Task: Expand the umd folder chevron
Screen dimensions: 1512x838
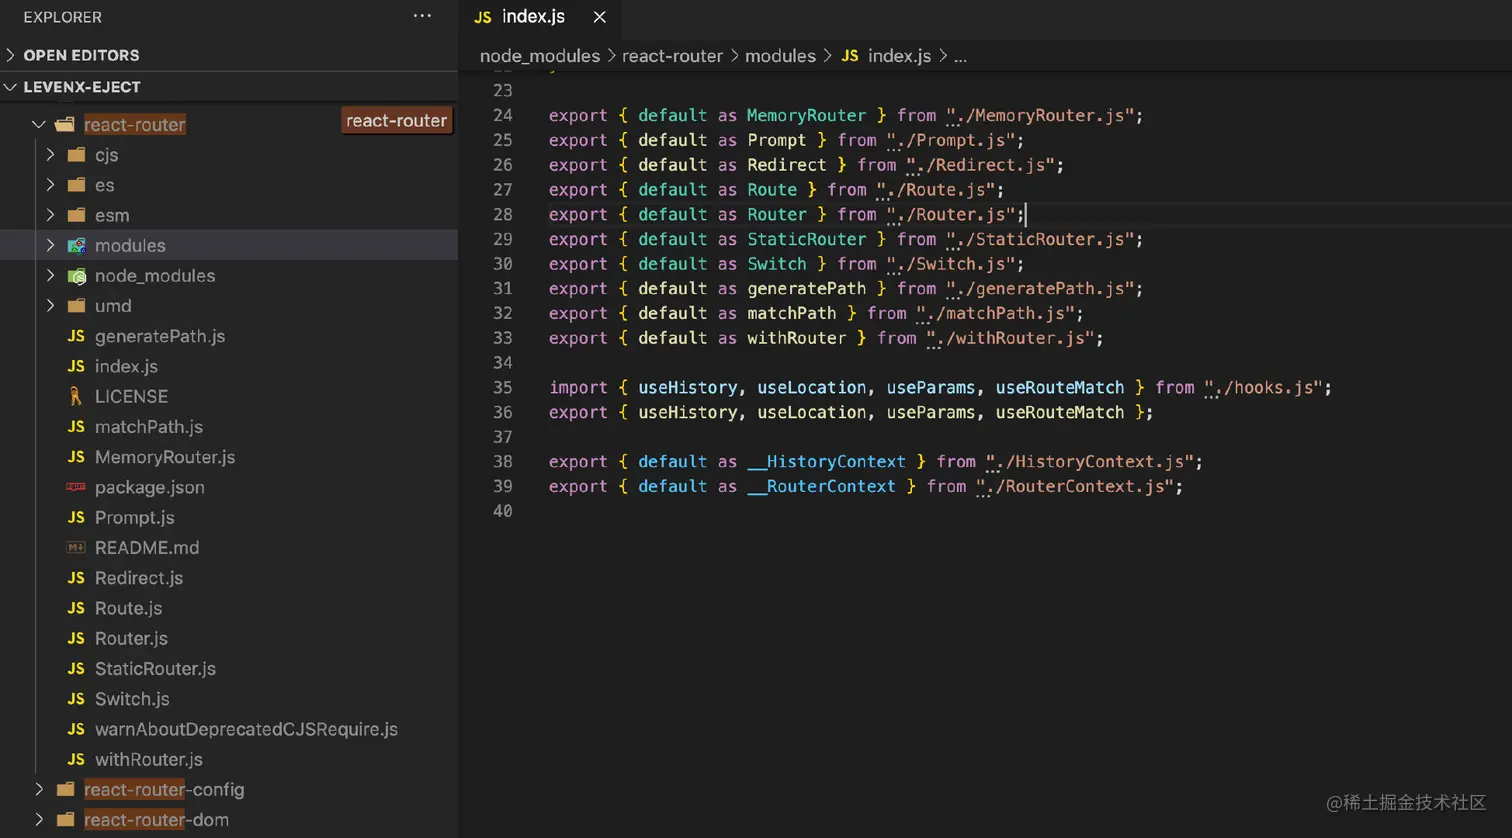Action: pyautogui.click(x=50, y=306)
